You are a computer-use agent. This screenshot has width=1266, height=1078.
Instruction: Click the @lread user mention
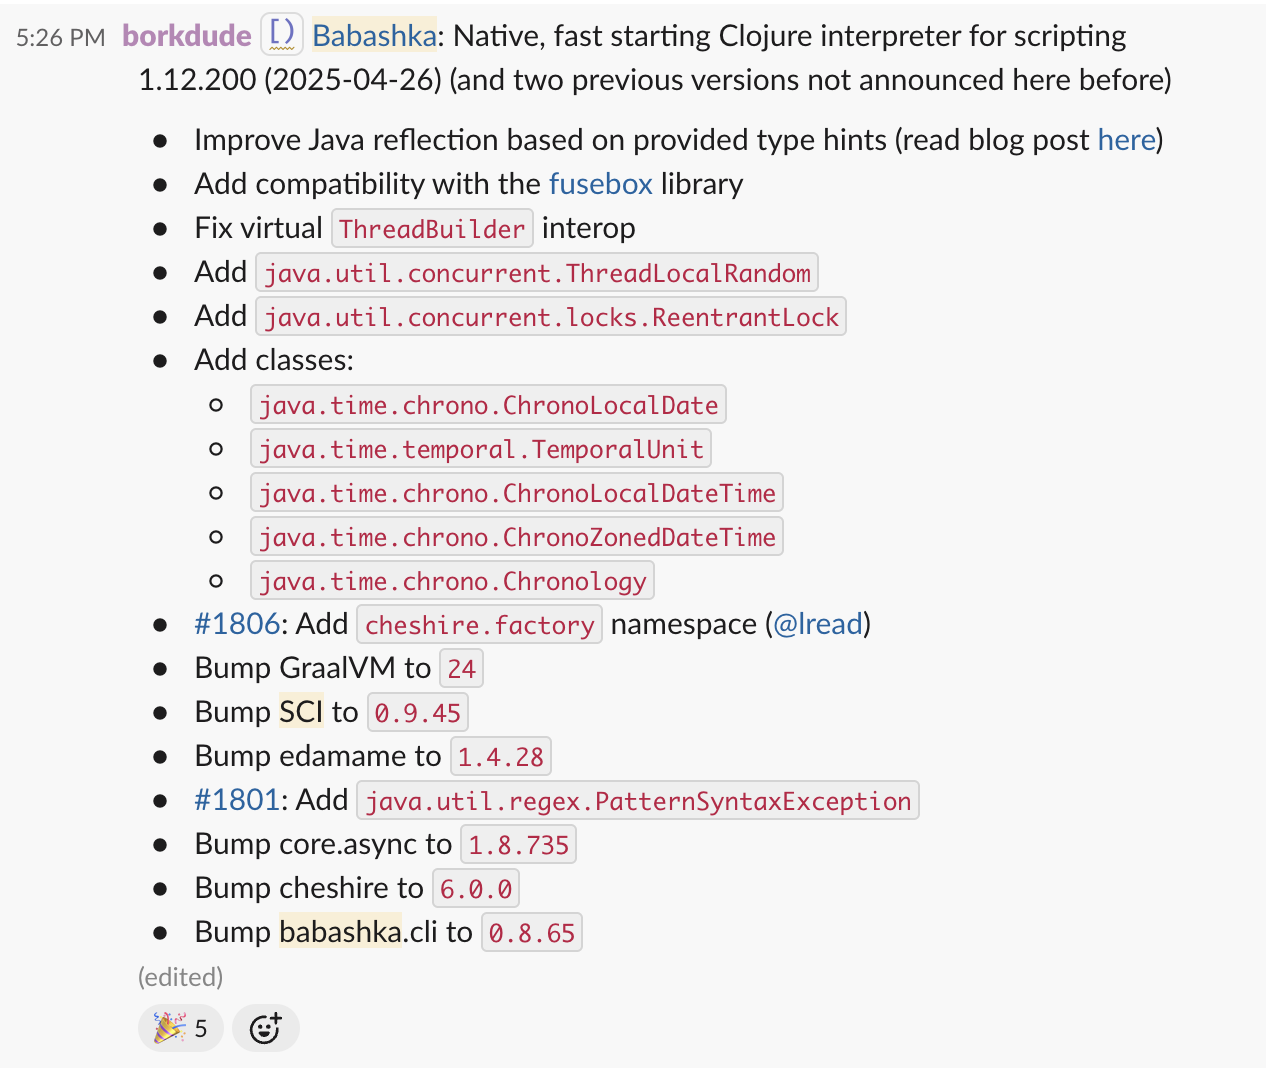point(817,624)
